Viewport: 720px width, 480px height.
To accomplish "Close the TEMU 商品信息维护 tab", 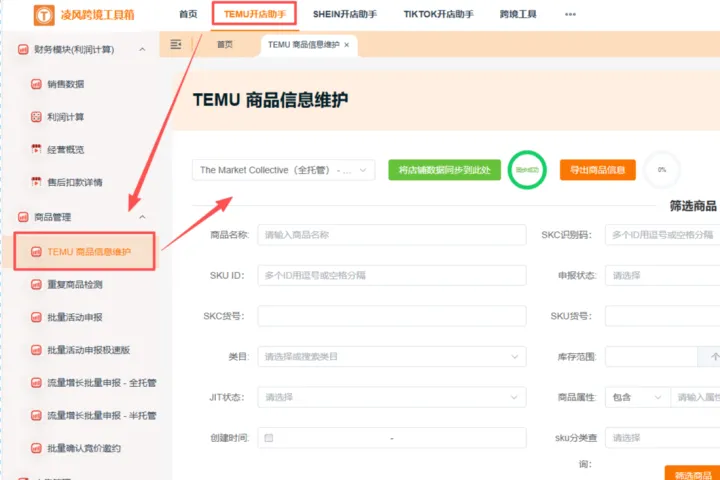I will [347, 45].
